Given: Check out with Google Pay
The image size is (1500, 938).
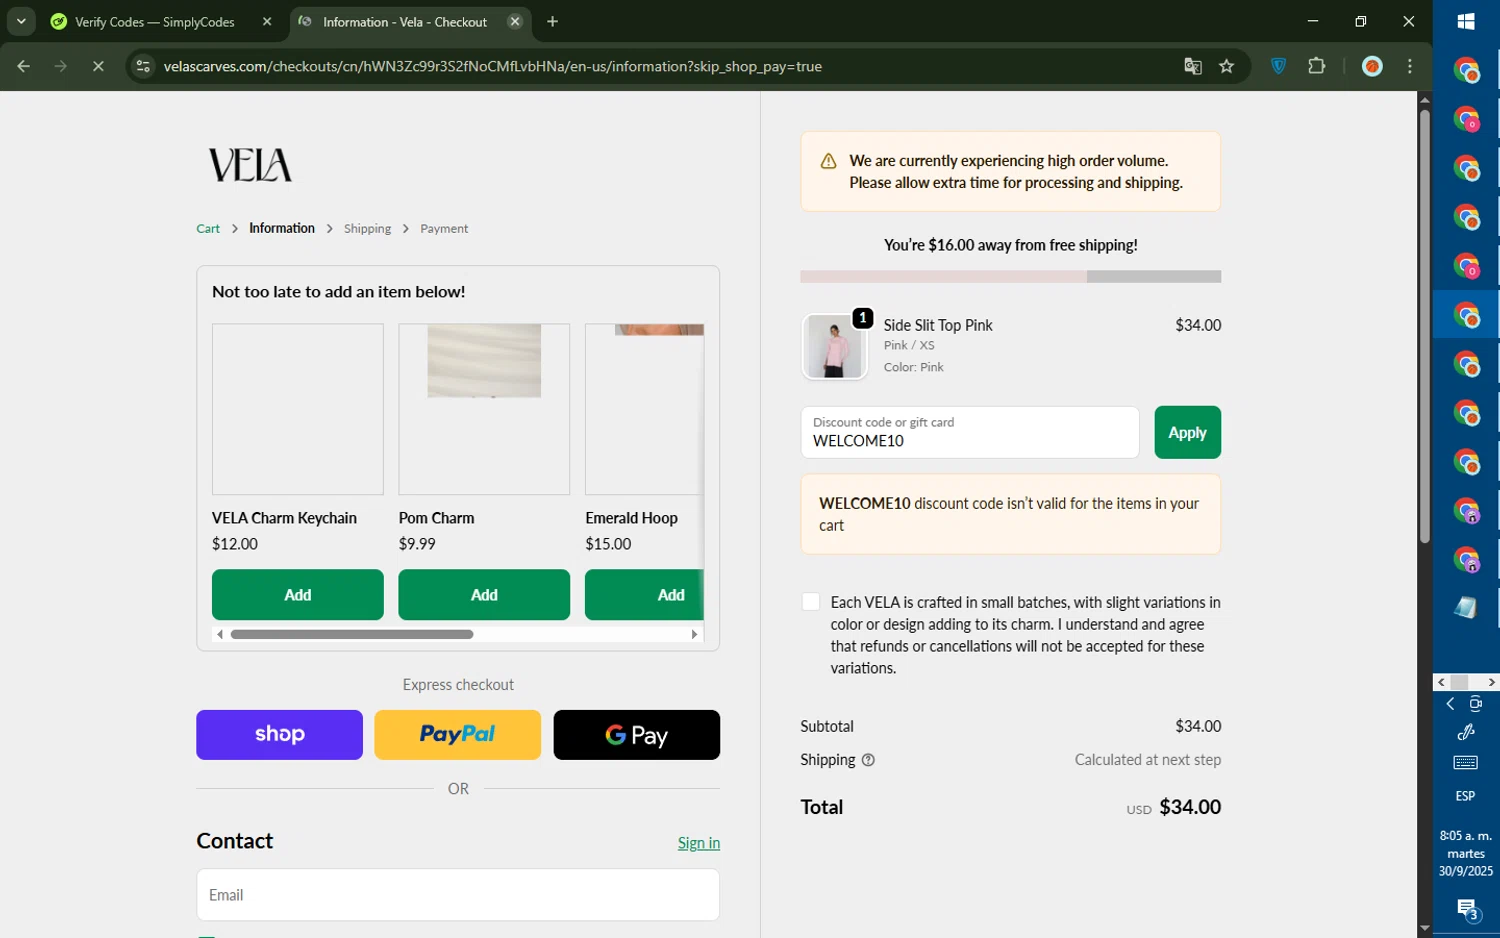Looking at the screenshot, I should point(636,735).
